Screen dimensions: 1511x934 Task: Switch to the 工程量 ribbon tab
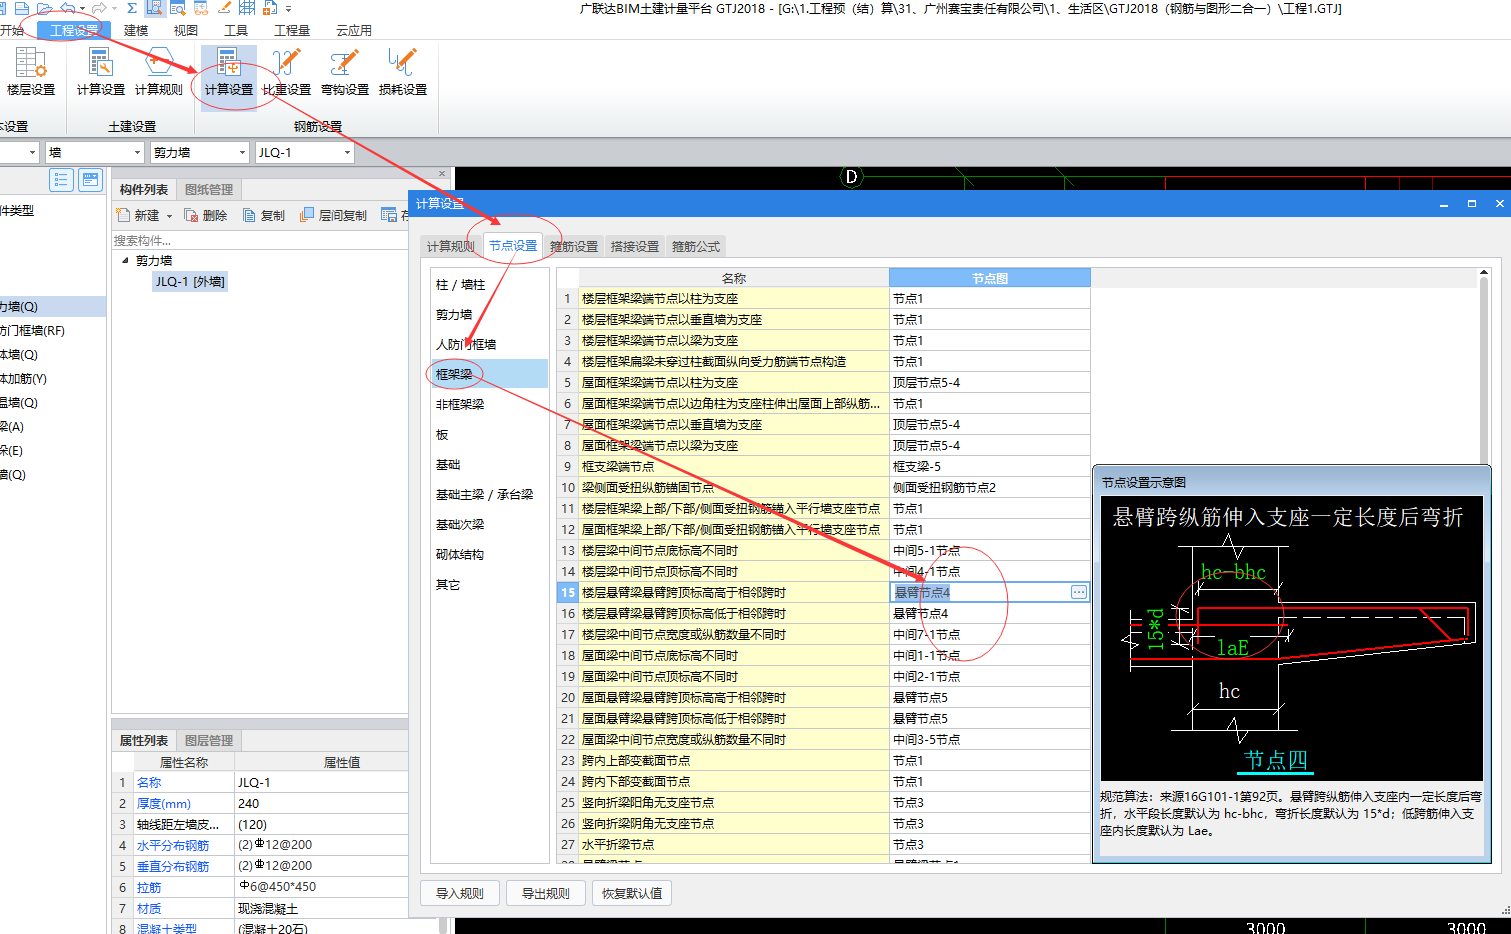292,30
